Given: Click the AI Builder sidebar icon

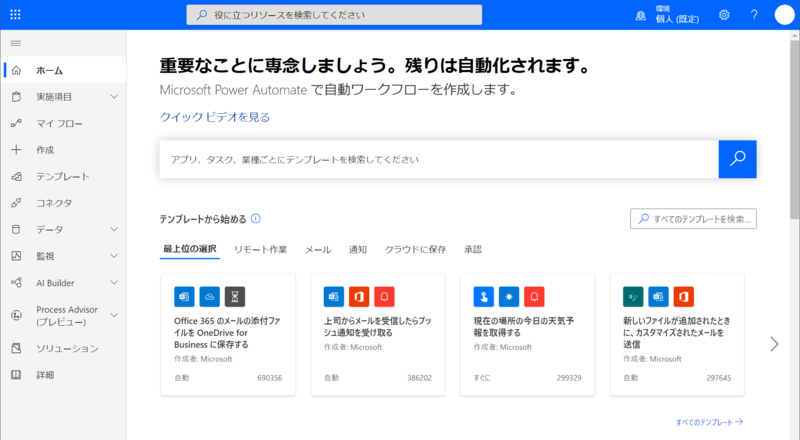Looking at the screenshot, I should 16,282.
